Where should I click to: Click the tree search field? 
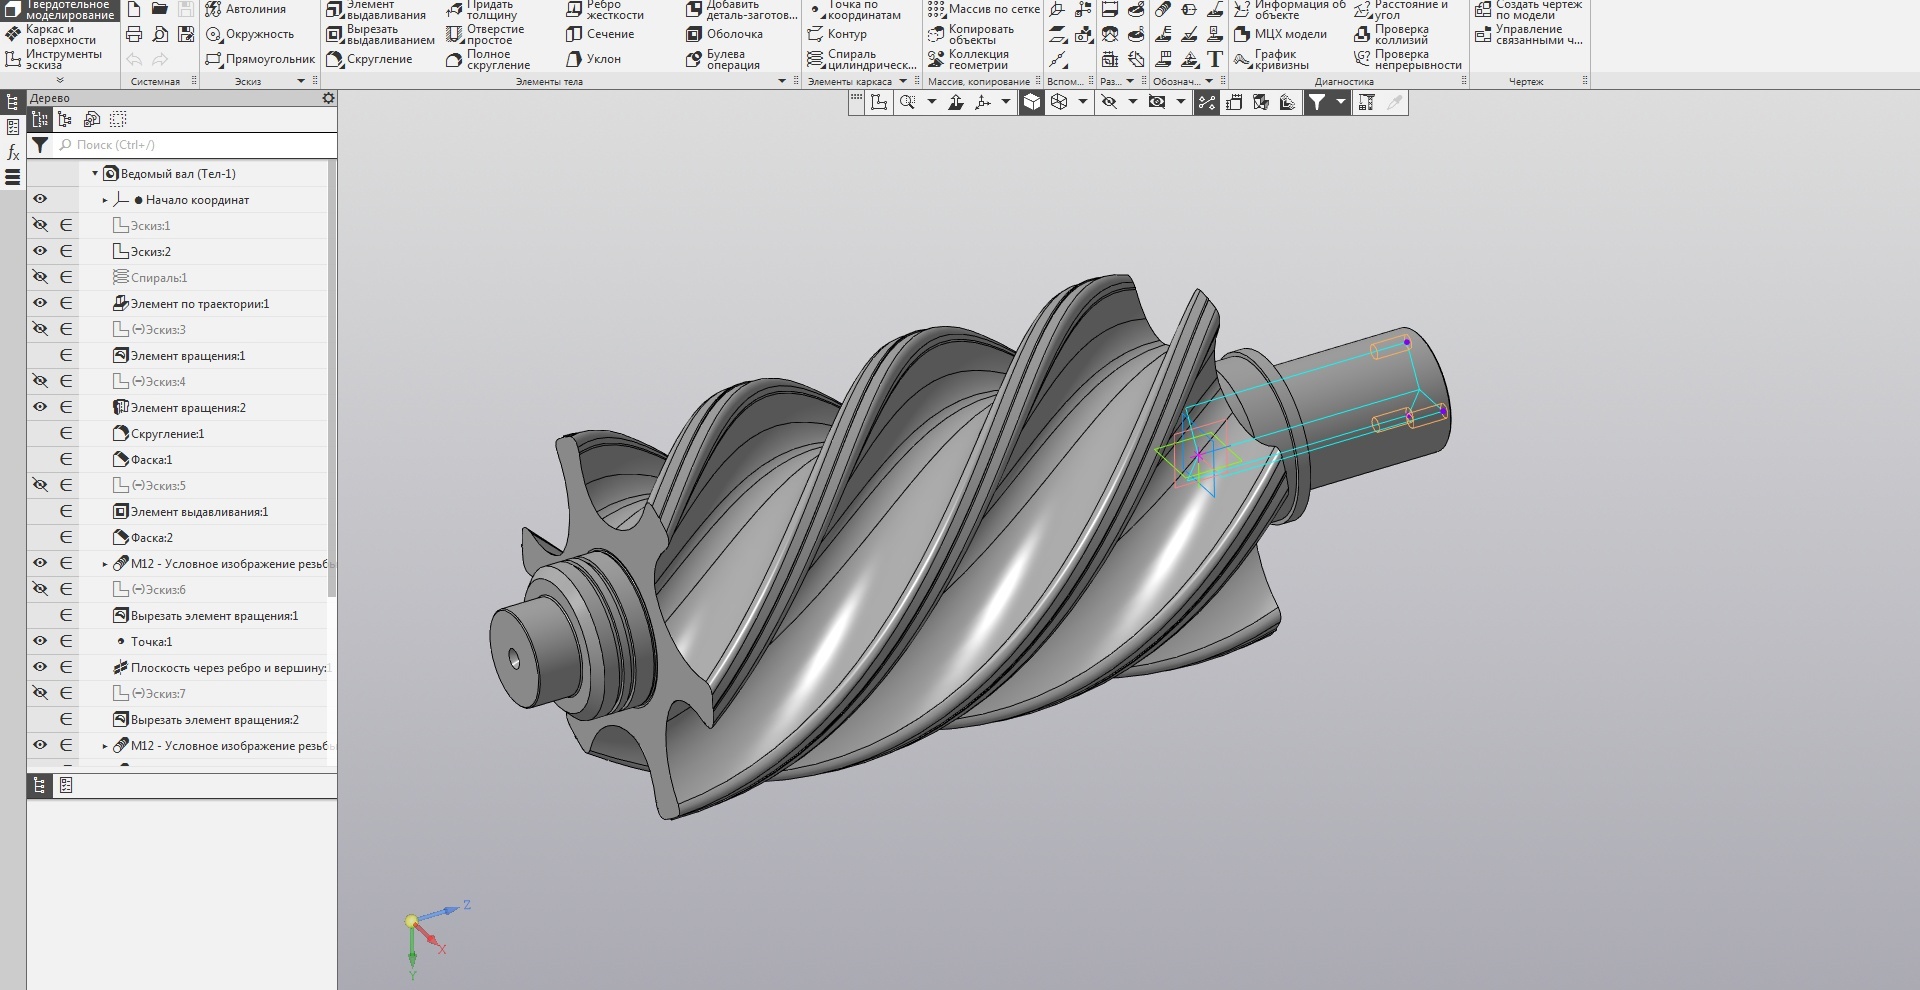point(195,145)
